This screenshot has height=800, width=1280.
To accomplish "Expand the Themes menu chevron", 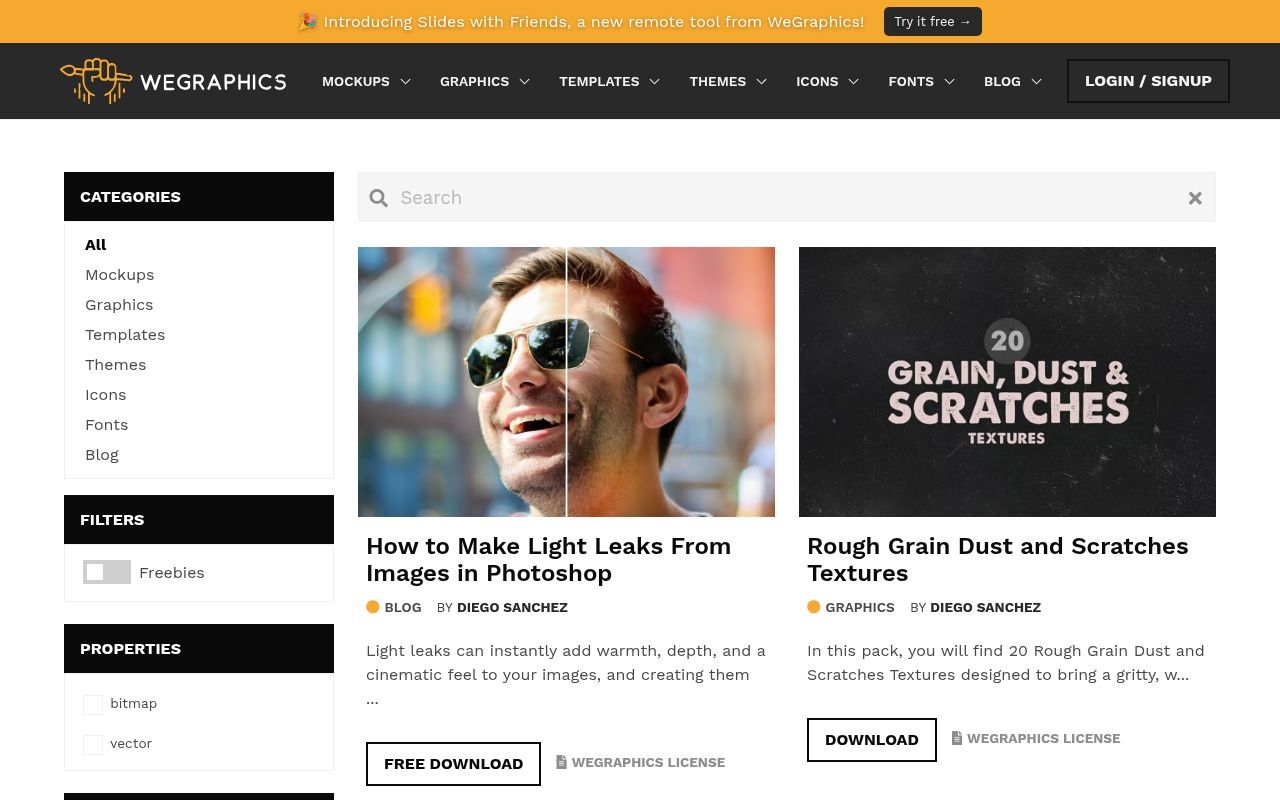I will point(761,82).
